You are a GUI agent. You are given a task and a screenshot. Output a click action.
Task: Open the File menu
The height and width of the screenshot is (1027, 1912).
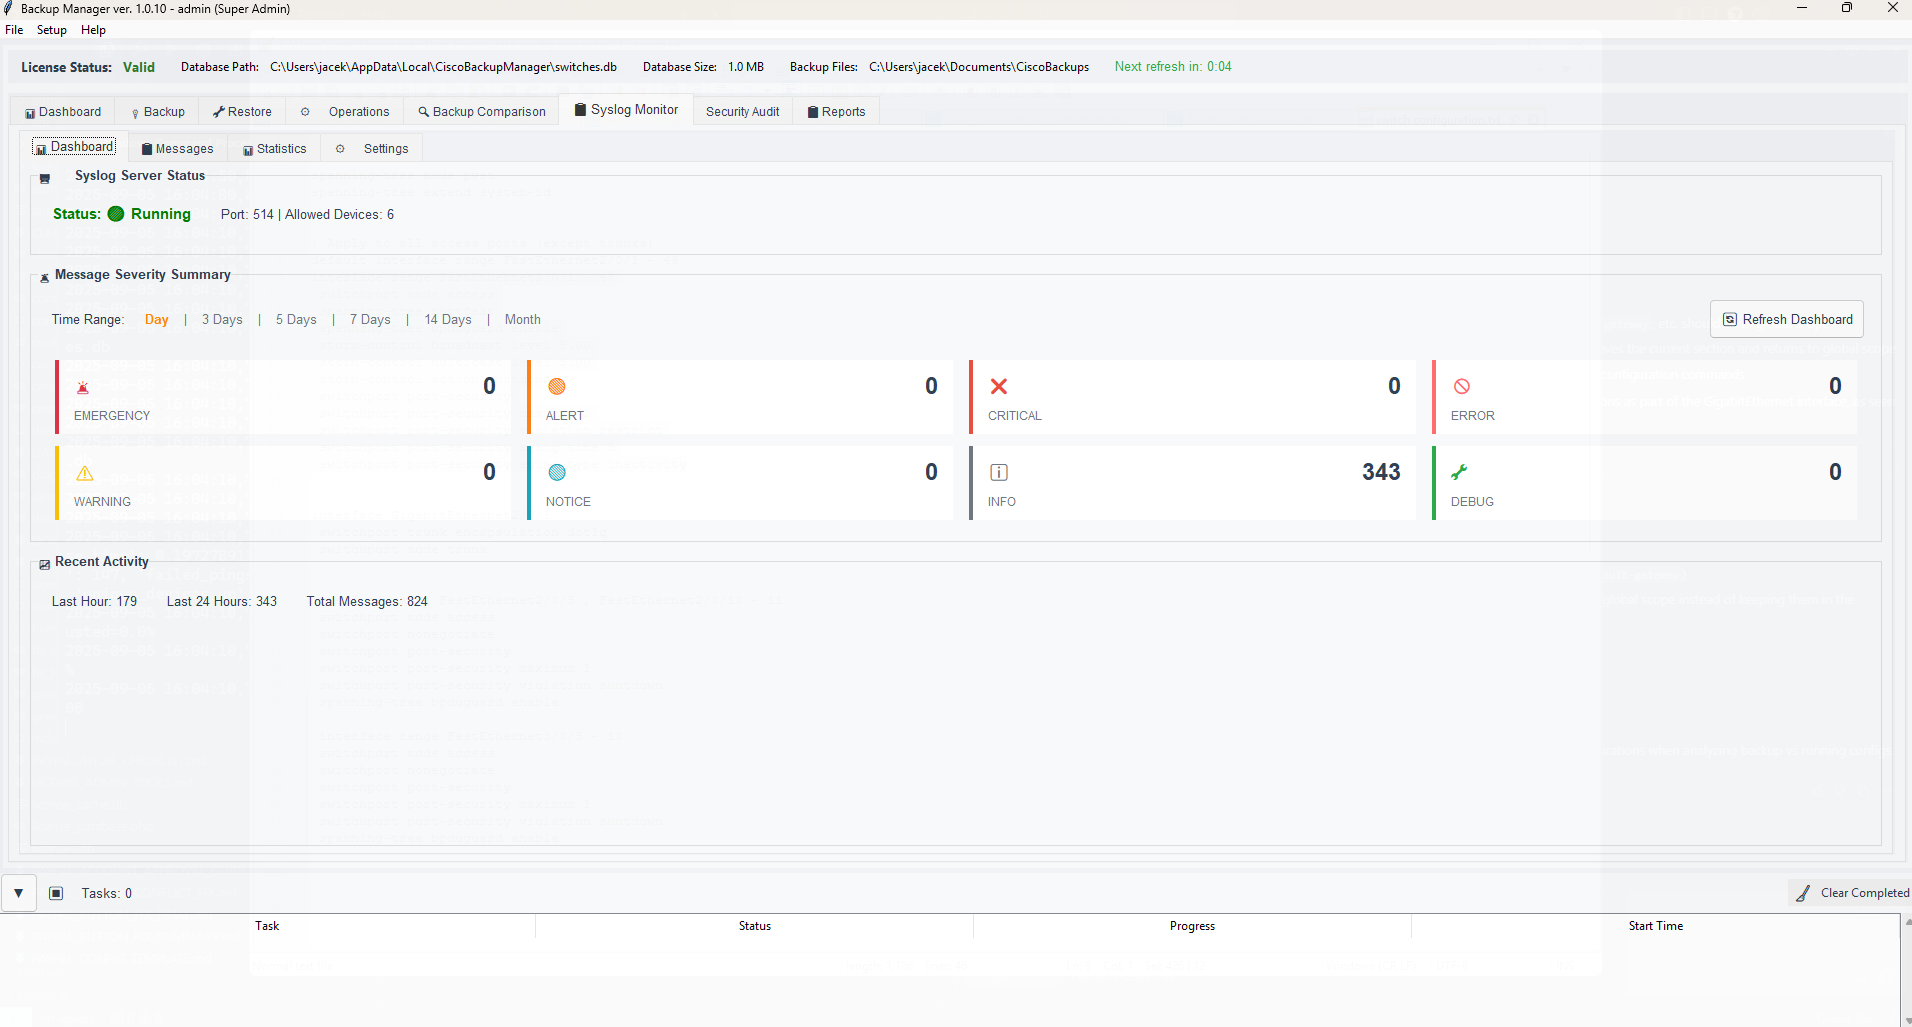[x=14, y=30]
